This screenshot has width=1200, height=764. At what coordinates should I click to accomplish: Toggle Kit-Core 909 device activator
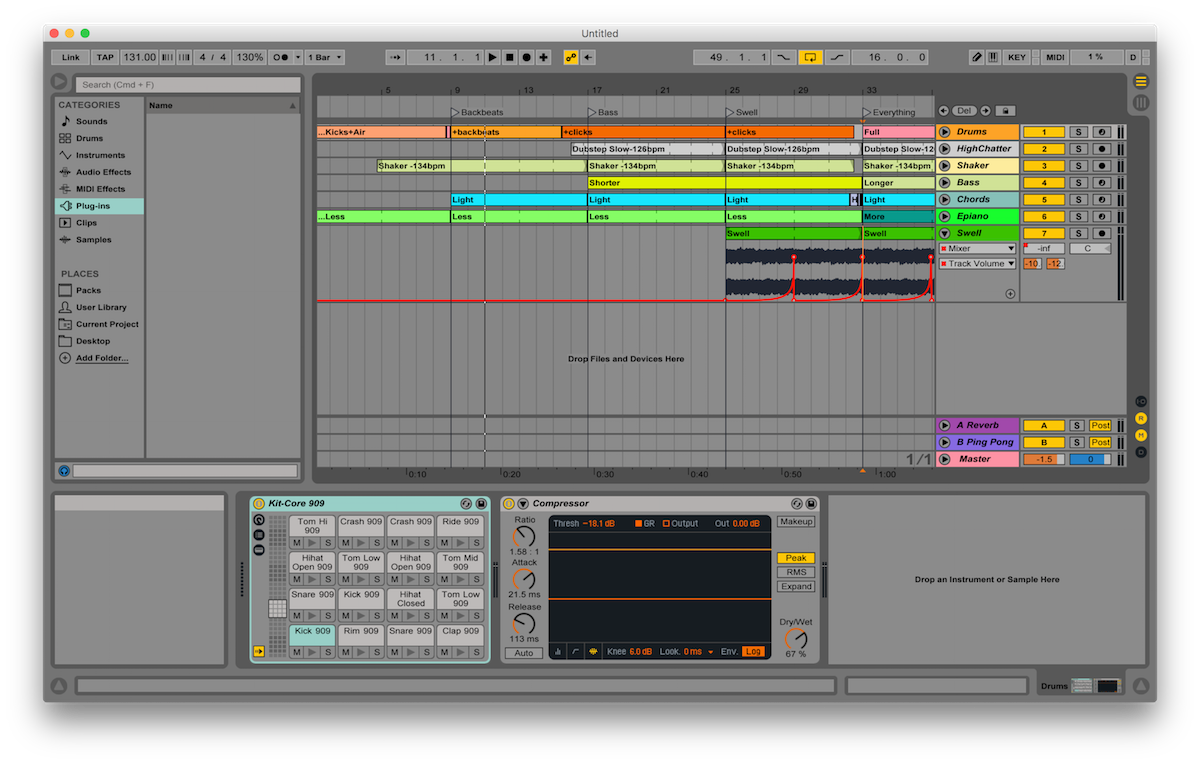pyautogui.click(x=259, y=504)
